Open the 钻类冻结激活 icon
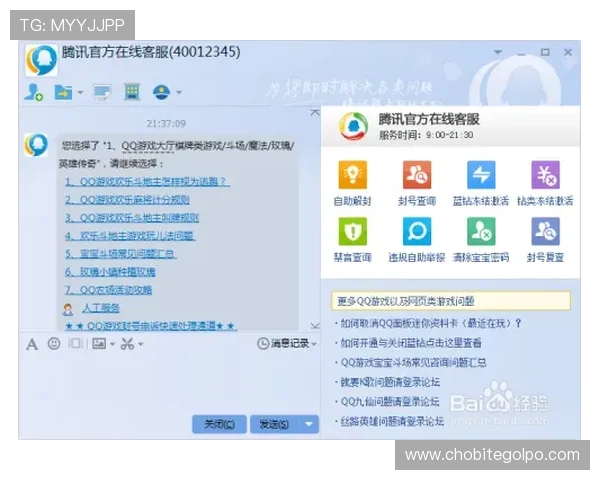Screen dimensions: 600x480 [545, 175]
